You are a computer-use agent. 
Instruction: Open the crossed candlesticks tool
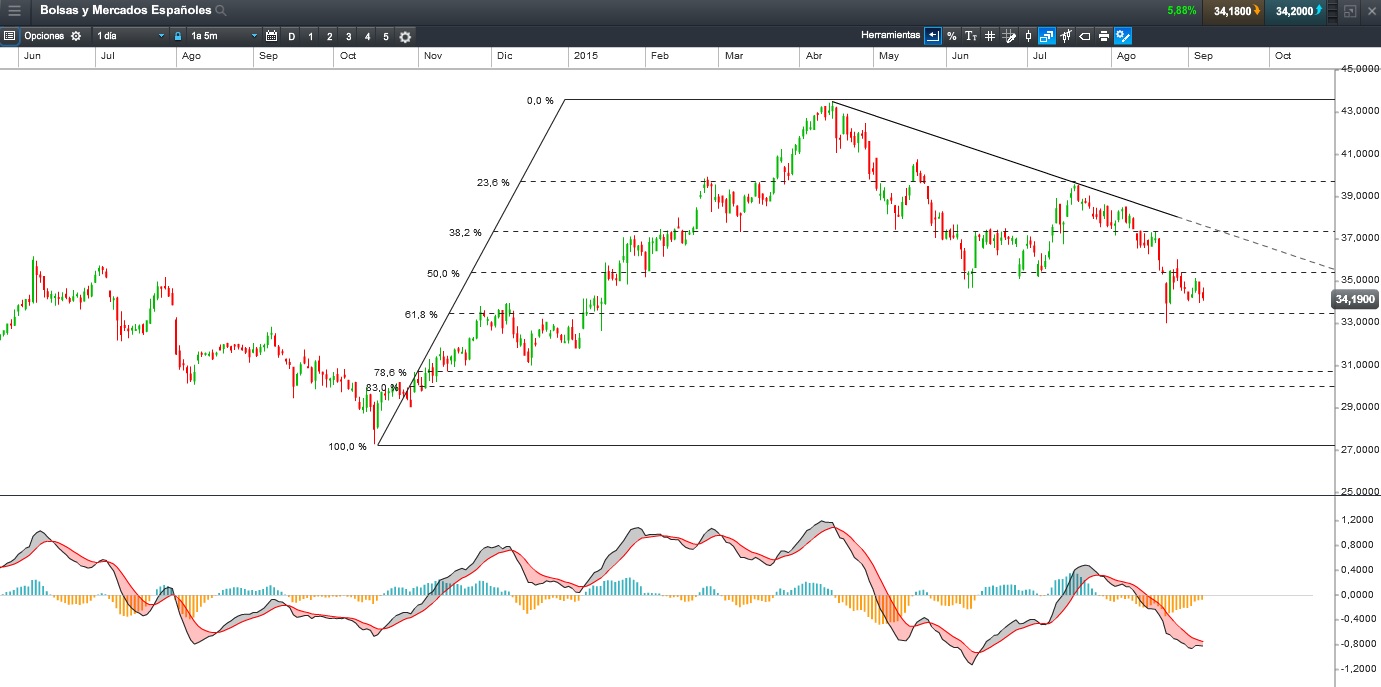(1066, 36)
